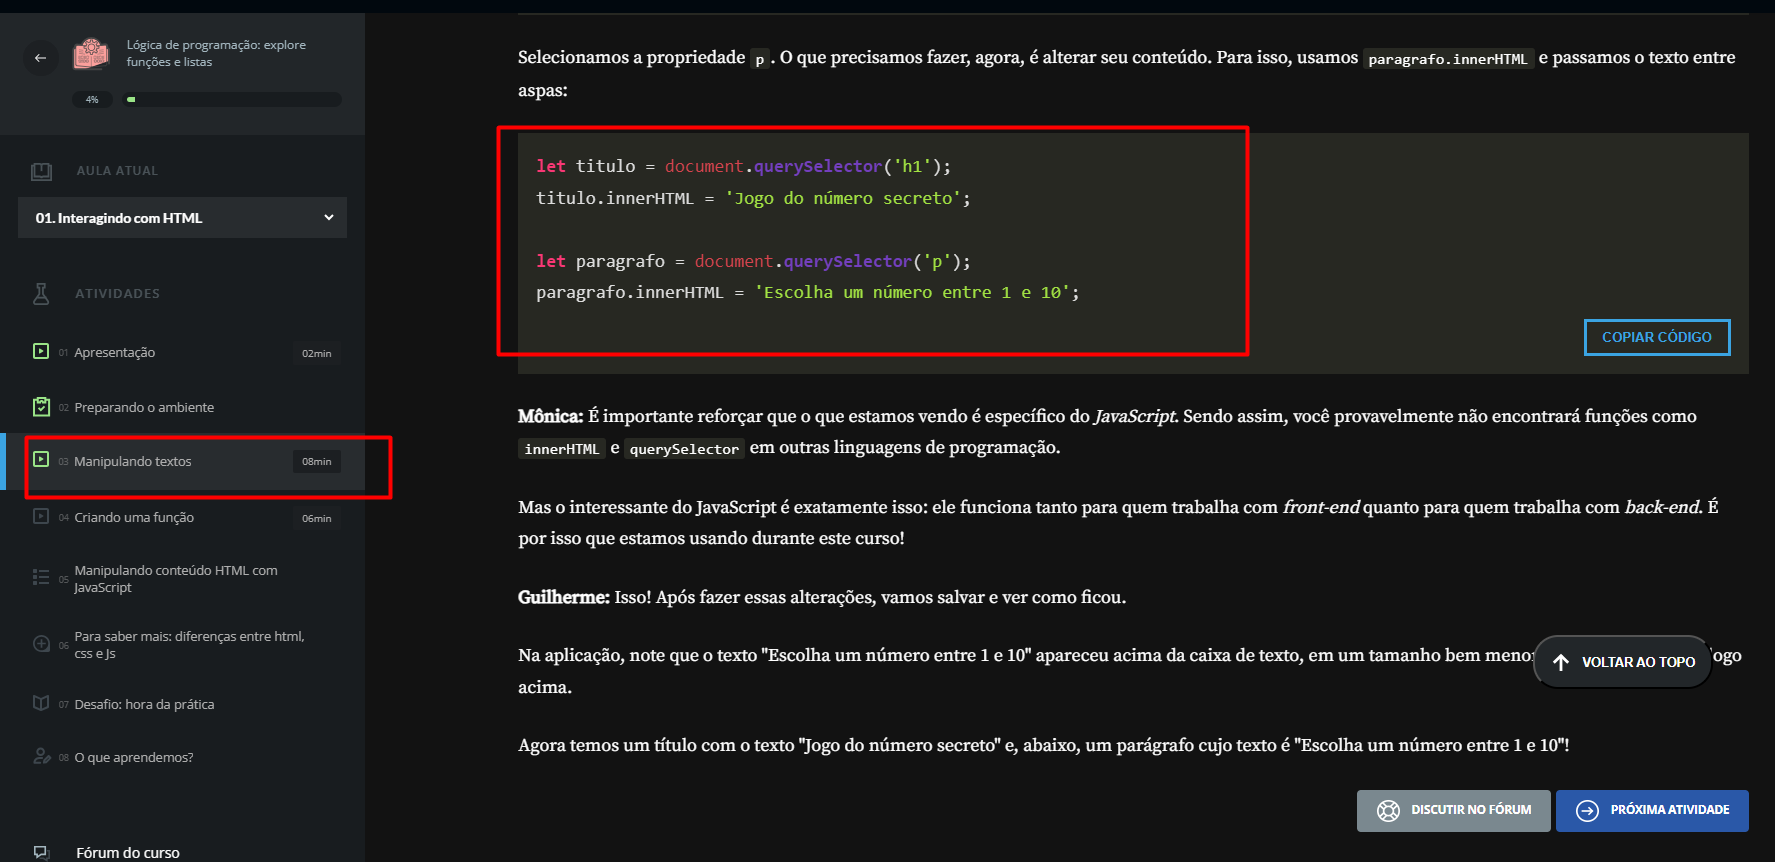Click the Criando uma função video icon
The image size is (1775, 862).
pos(41,516)
